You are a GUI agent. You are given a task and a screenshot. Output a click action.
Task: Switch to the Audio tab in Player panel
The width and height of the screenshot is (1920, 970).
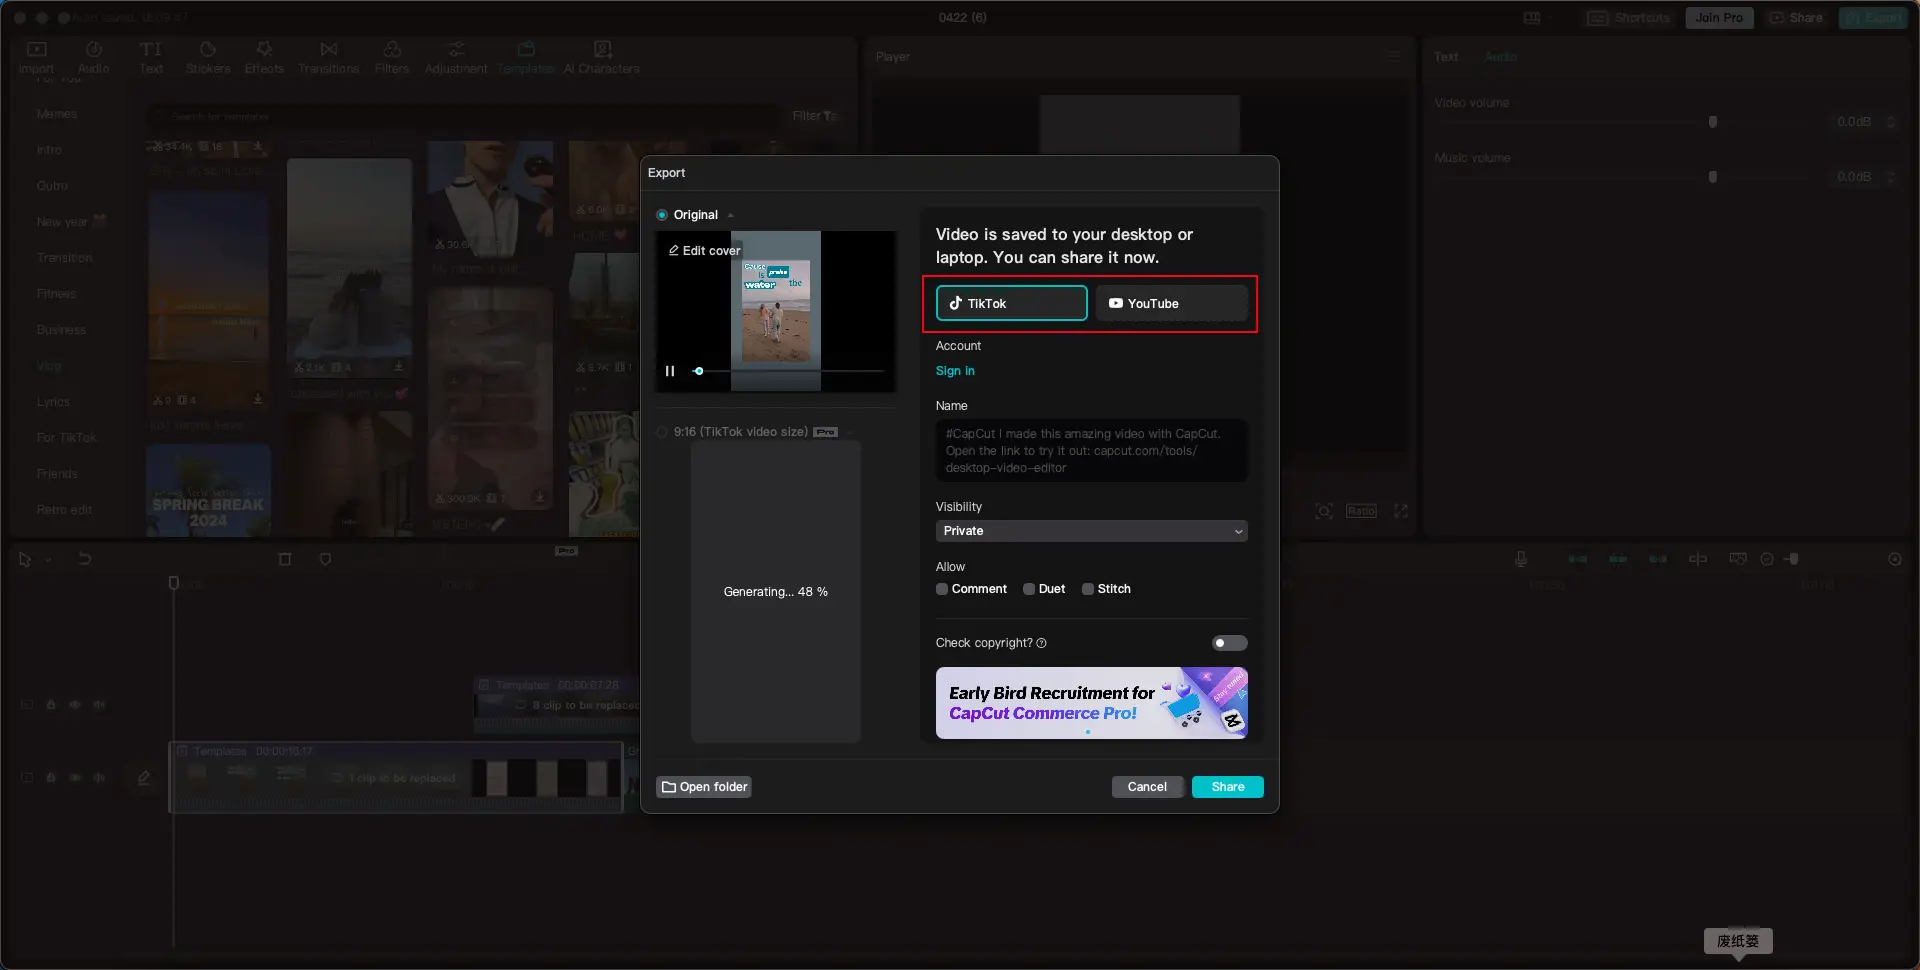pyautogui.click(x=1501, y=57)
